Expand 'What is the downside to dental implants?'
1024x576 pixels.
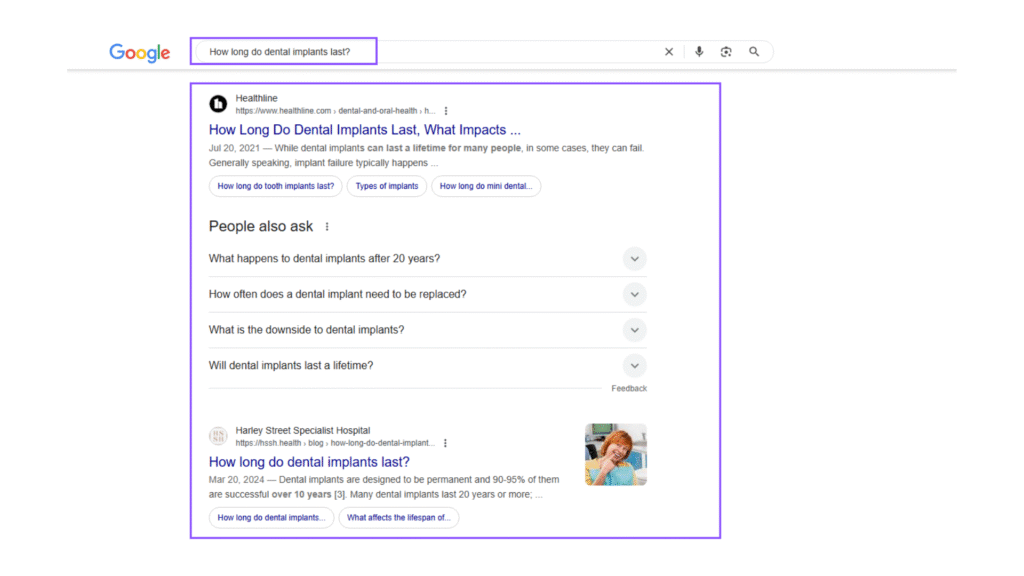pyautogui.click(x=428, y=330)
